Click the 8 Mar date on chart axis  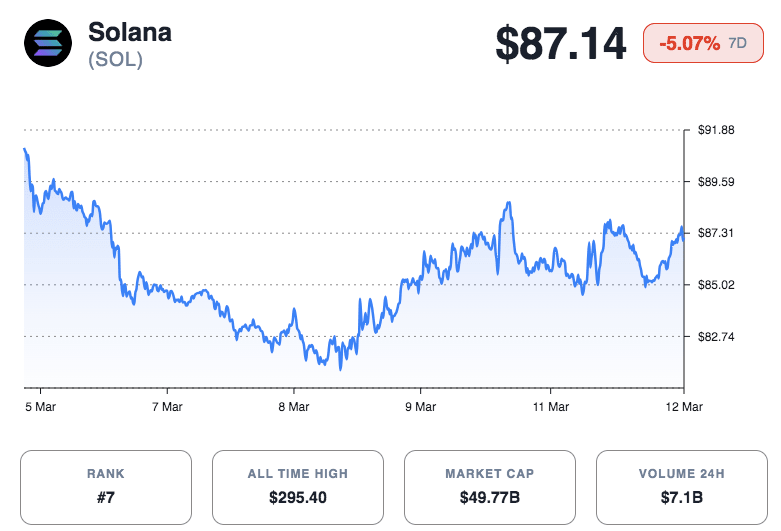(294, 407)
